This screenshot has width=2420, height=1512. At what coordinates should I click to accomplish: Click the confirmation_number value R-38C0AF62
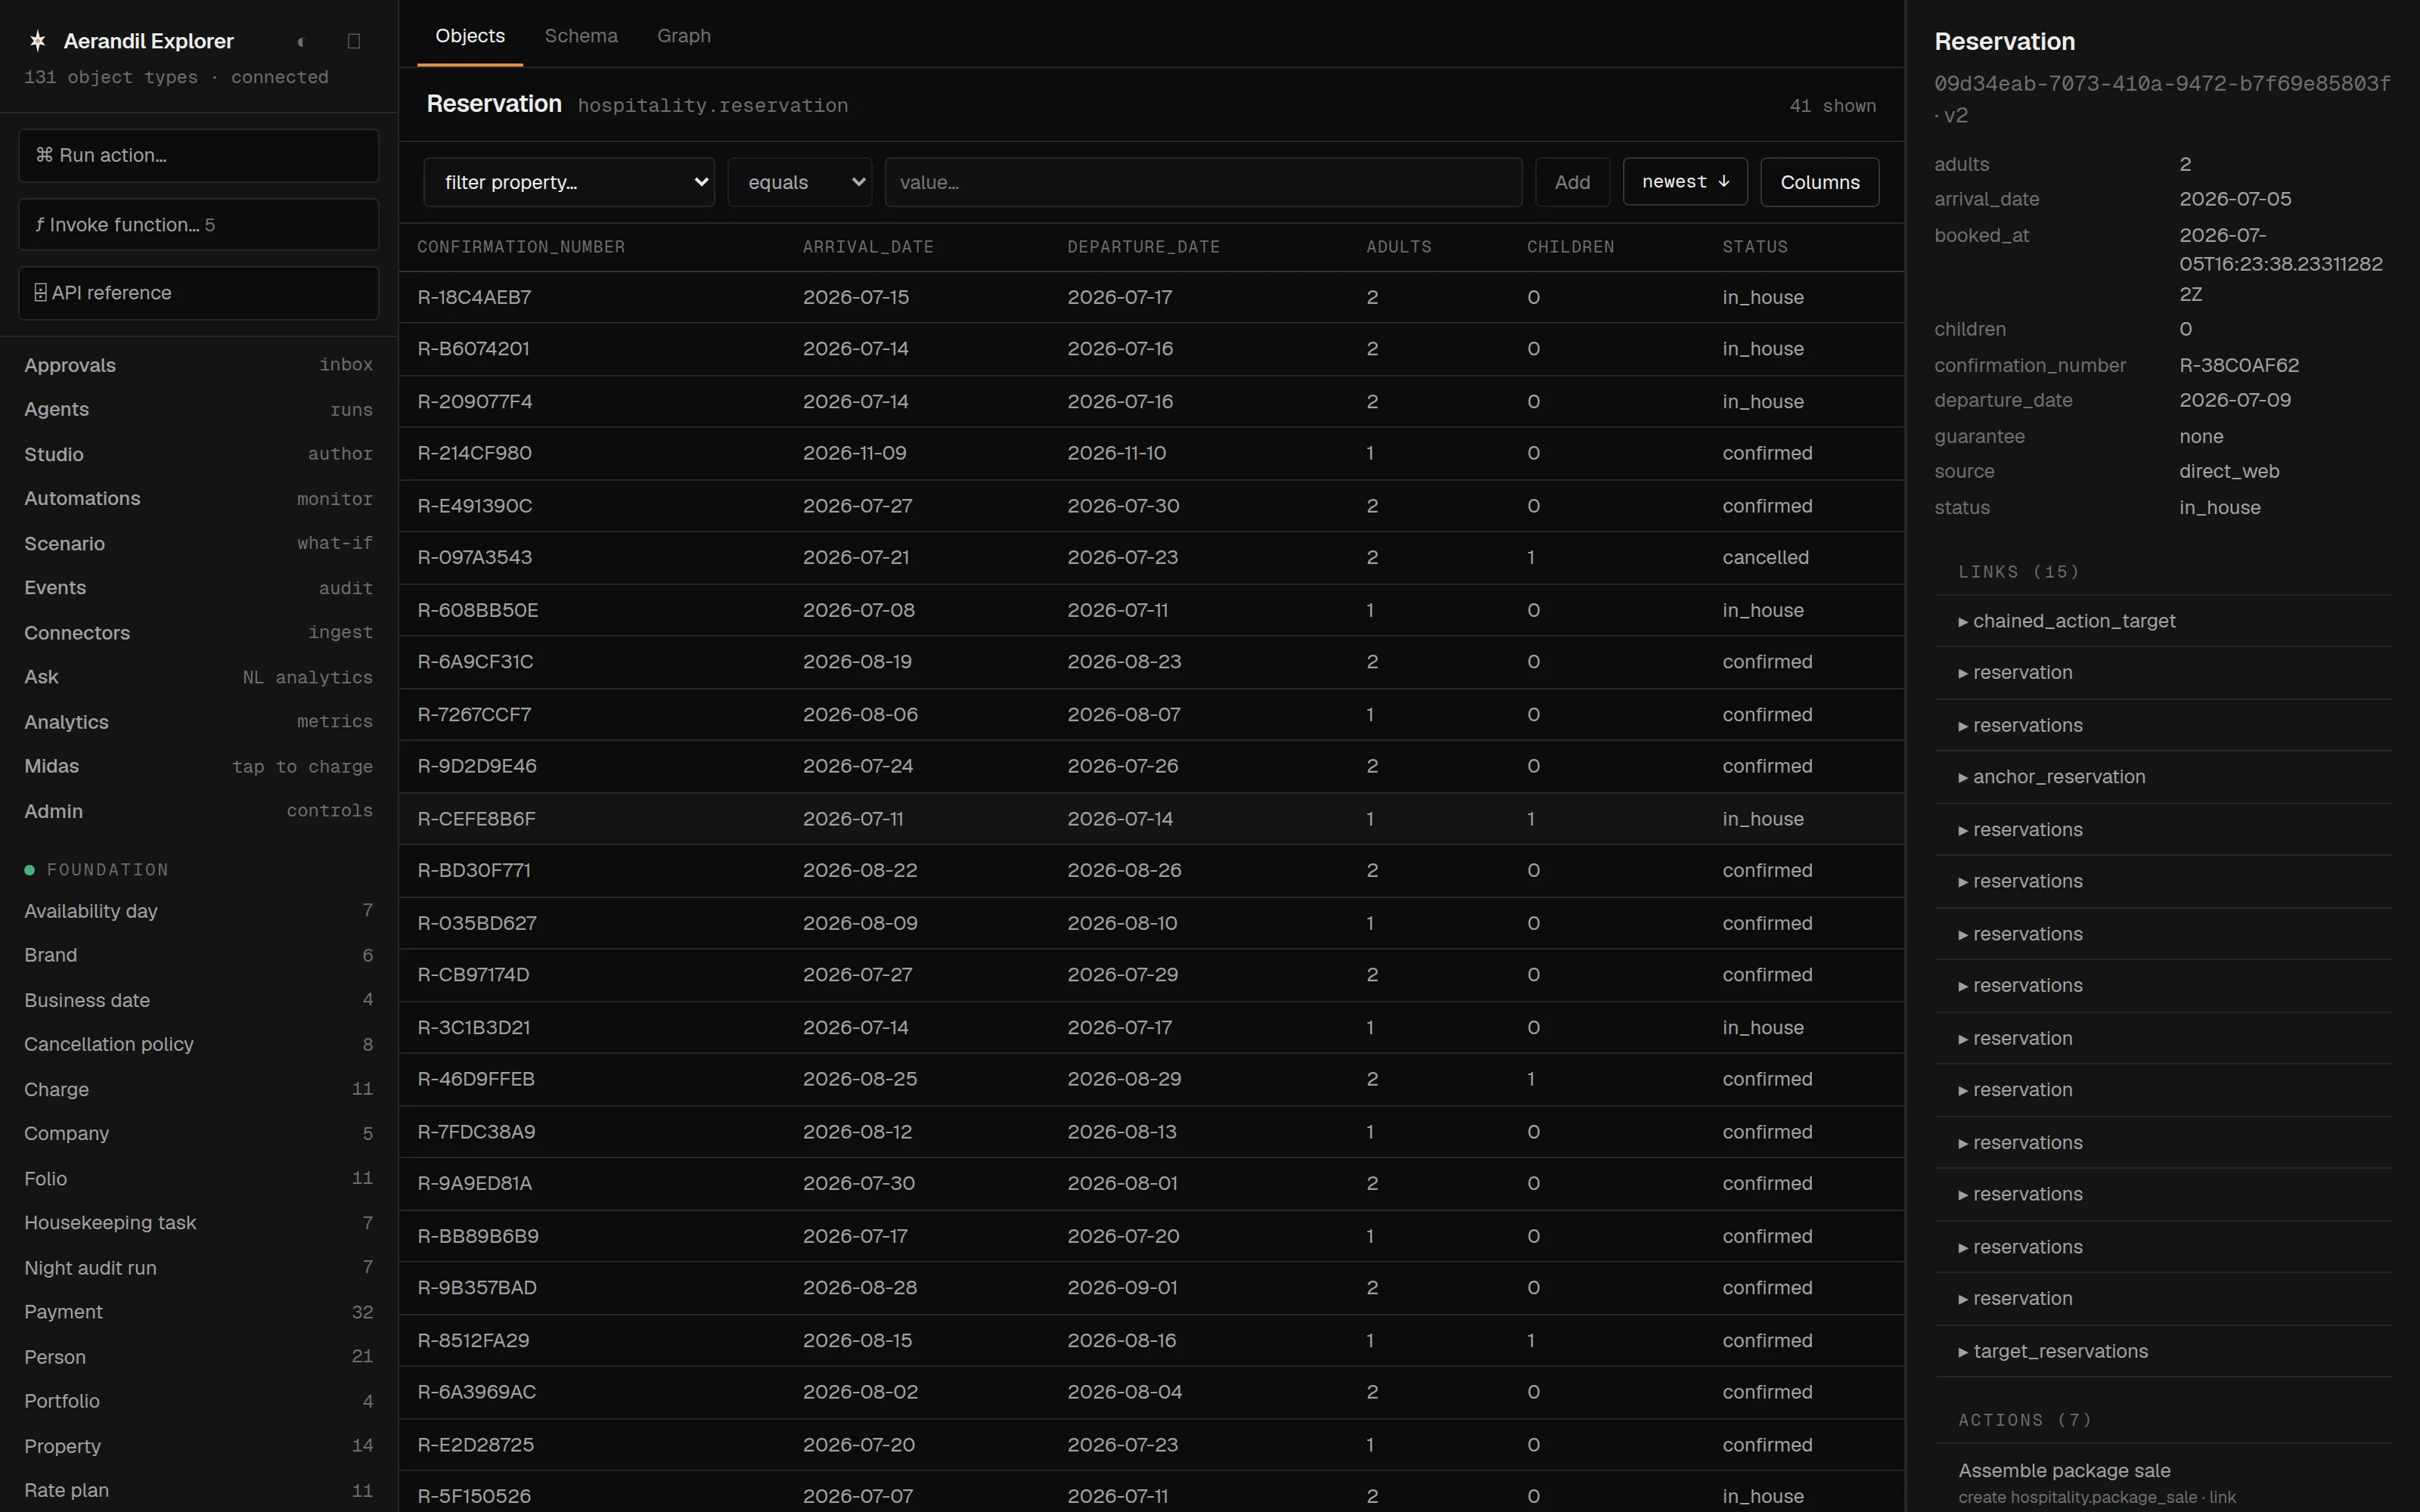click(x=2239, y=365)
